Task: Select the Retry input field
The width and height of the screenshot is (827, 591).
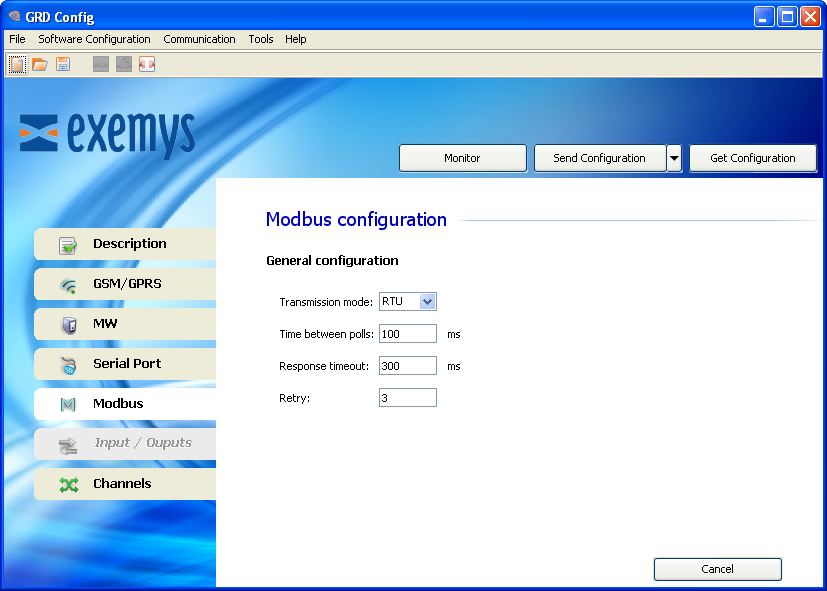Action: [407, 398]
